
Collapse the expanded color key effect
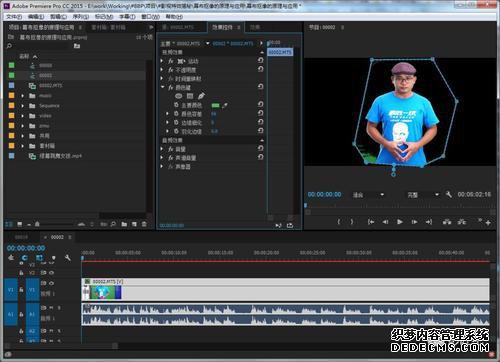pos(163,87)
